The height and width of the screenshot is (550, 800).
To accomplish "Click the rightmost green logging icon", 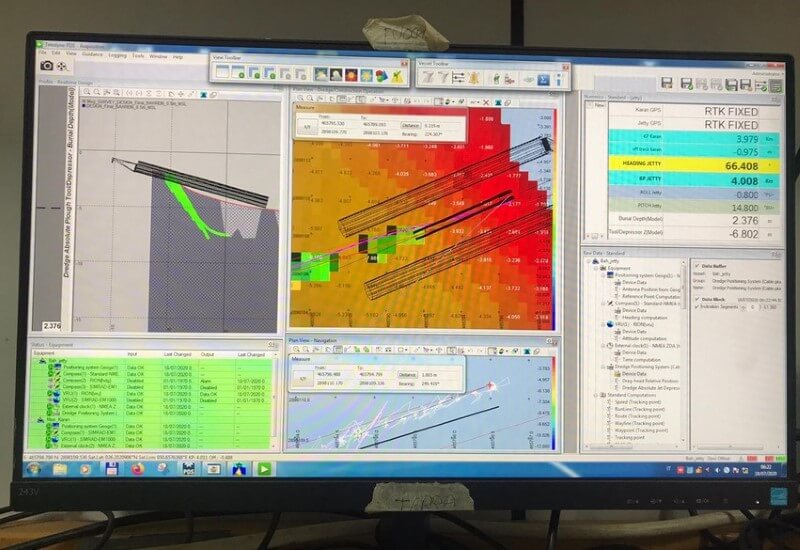I will [776, 86].
